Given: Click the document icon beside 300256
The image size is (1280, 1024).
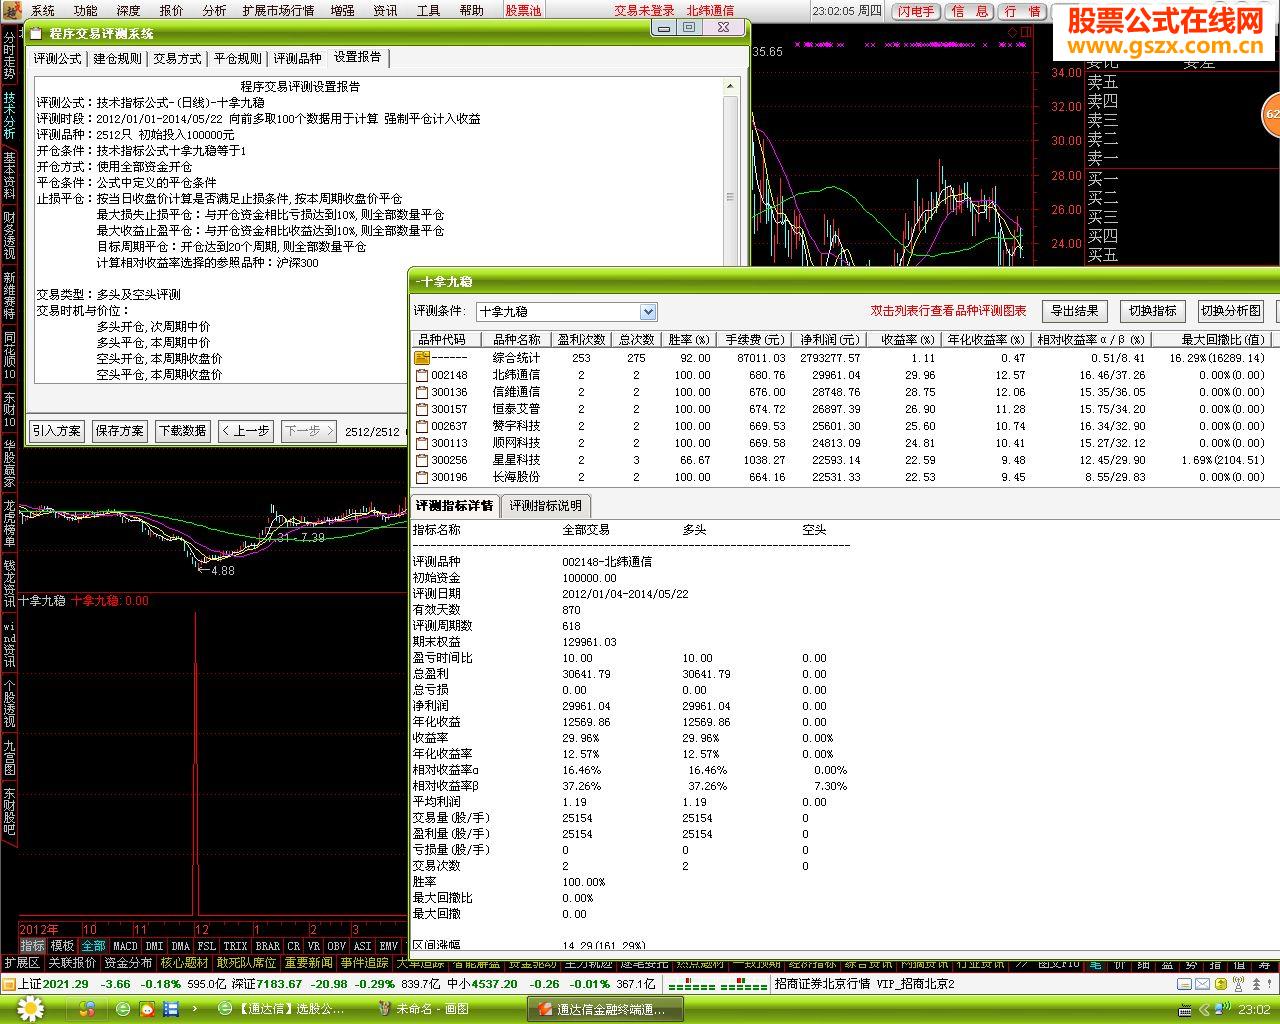Looking at the screenshot, I should [x=421, y=460].
